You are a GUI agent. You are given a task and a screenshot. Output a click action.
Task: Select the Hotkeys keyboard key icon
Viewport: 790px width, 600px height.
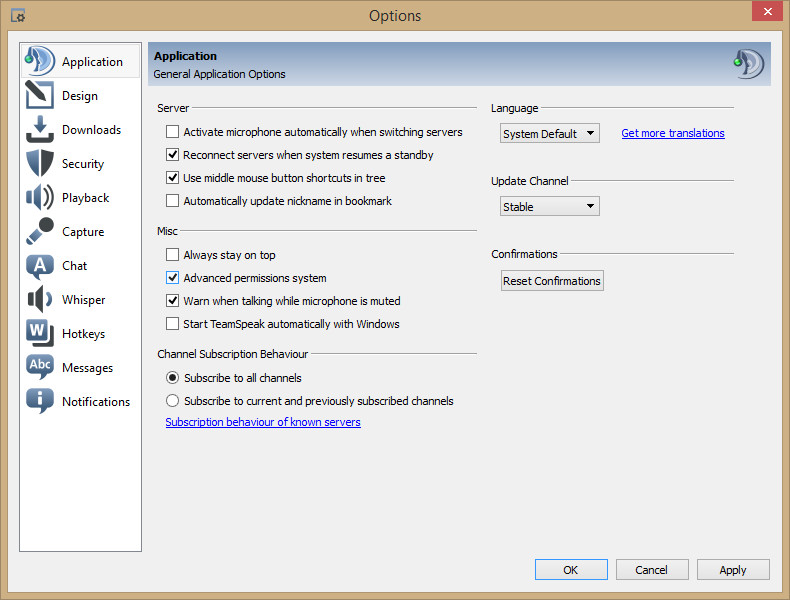point(39,333)
